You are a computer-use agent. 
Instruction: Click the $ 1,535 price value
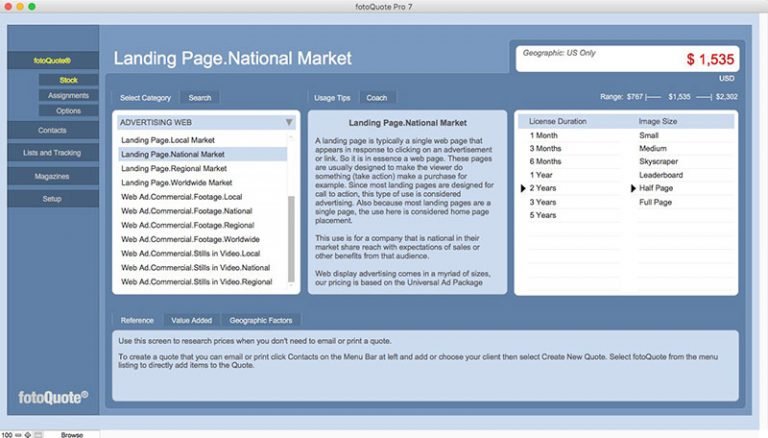[710, 60]
